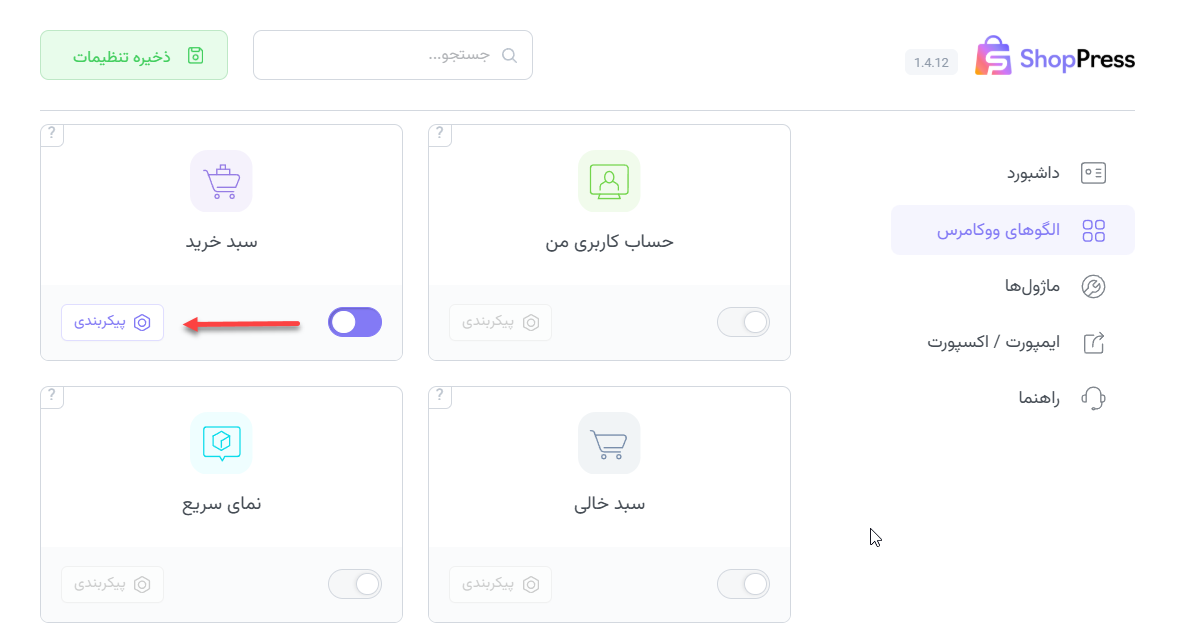The height and width of the screenshot is (634, 1180).
Task: Click the نمای سریع quick view icon
Action: (x=221, y=443)
